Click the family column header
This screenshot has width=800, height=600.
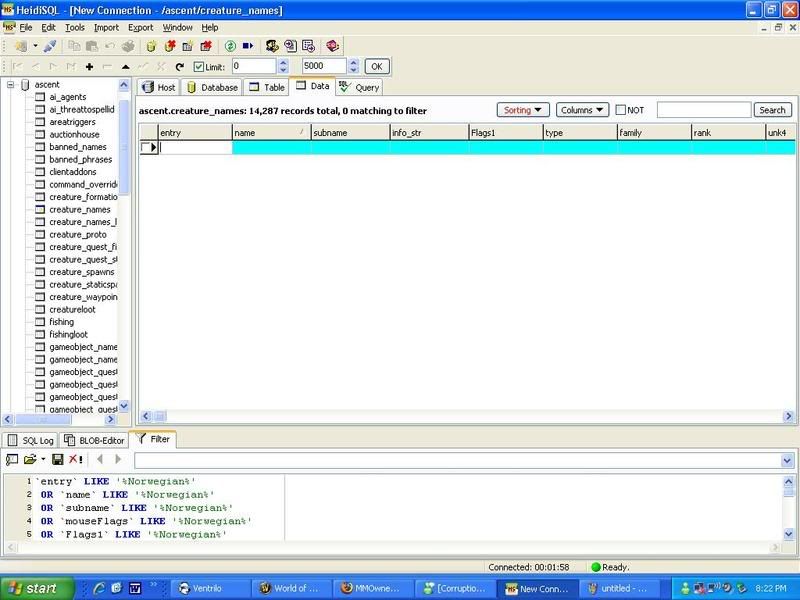[655, 133]
